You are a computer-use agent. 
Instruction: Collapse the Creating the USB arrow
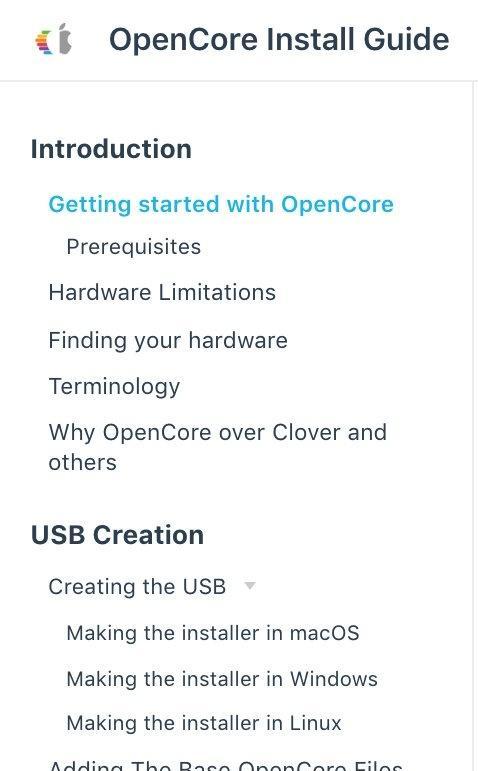[x=250, y=586]
